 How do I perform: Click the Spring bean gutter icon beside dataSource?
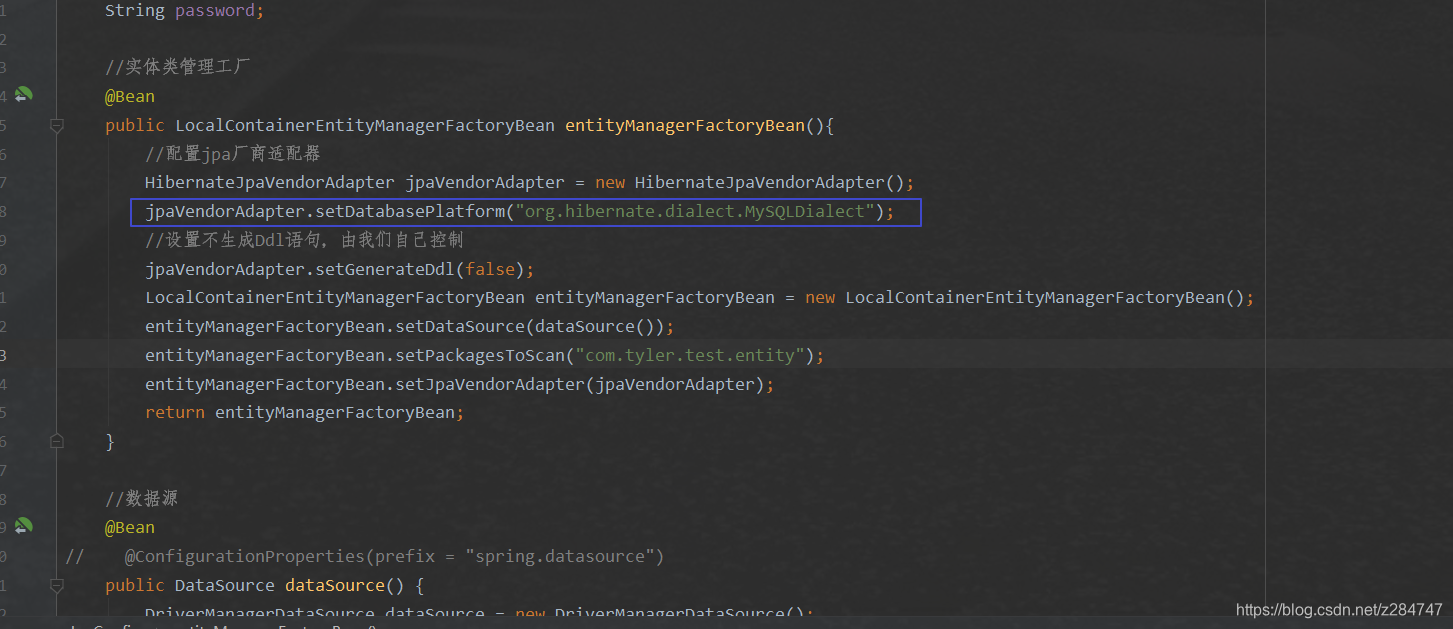24,526
